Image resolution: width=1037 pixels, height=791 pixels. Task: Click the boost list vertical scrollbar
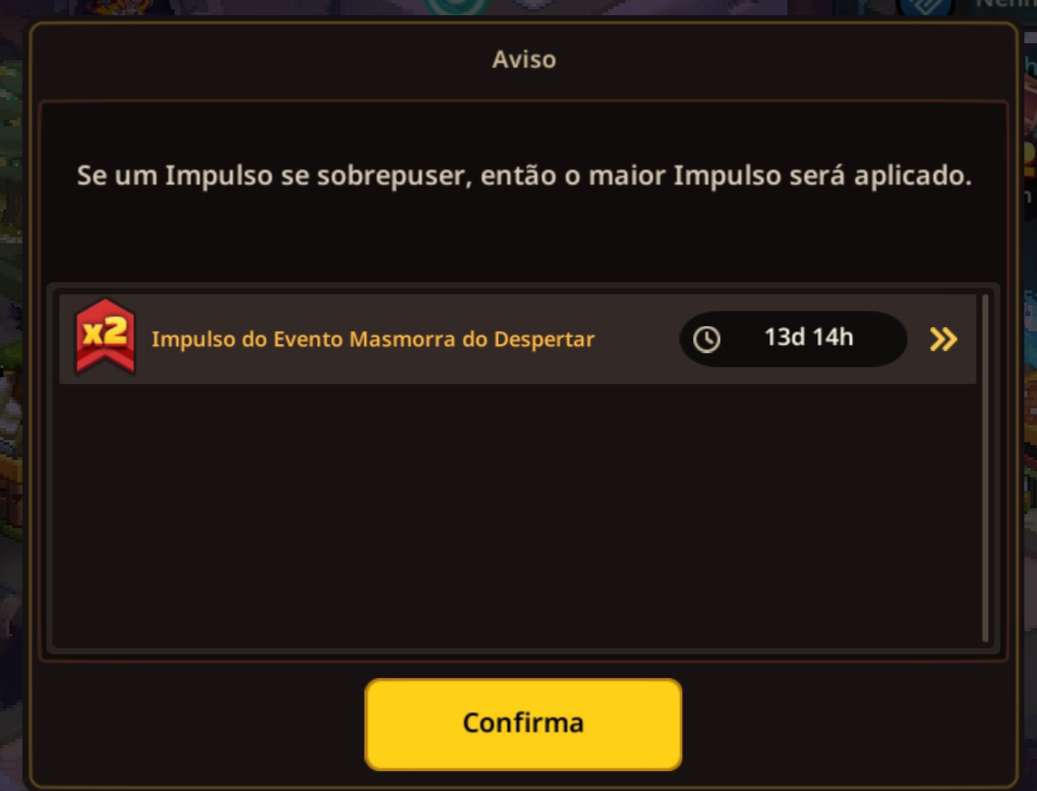[985, 468]
